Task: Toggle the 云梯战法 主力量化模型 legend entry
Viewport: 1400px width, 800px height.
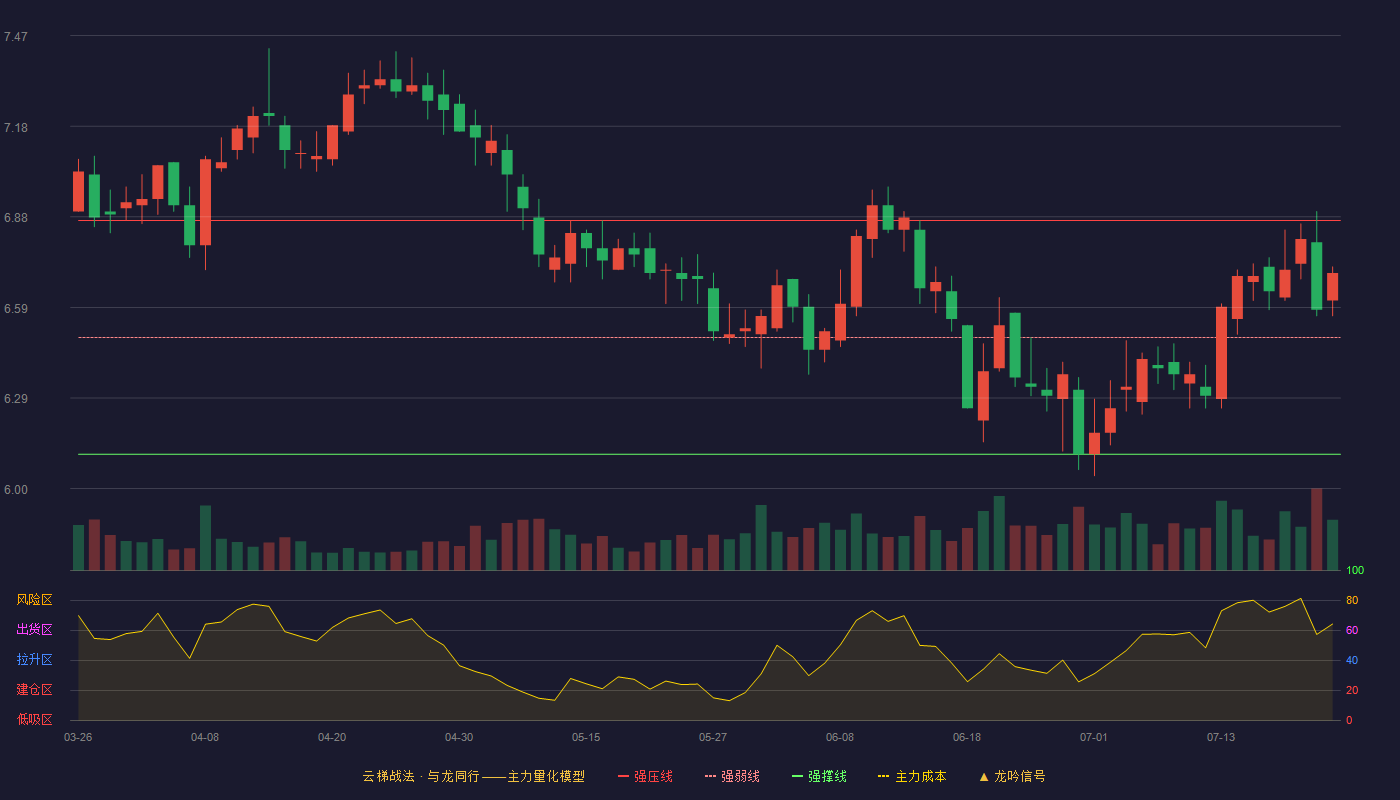Action: (x=473, y=776)
